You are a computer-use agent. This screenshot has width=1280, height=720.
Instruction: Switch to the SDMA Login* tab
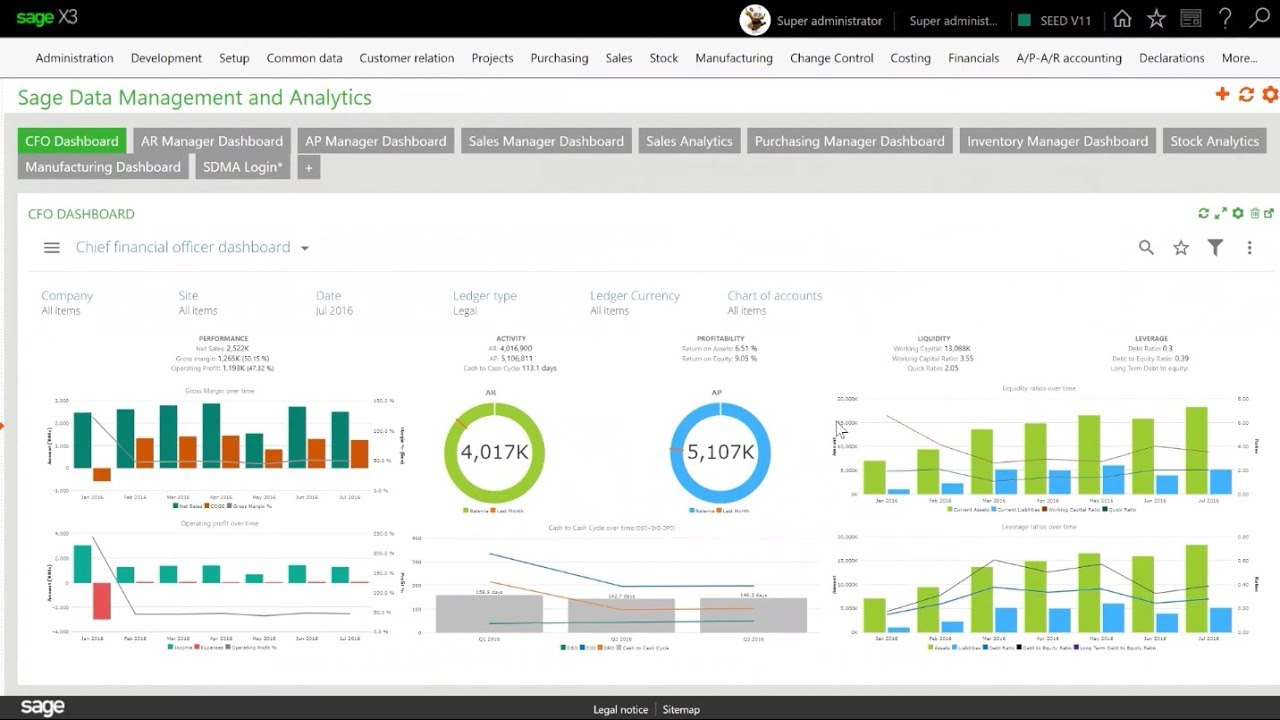[x=243, y=167]
